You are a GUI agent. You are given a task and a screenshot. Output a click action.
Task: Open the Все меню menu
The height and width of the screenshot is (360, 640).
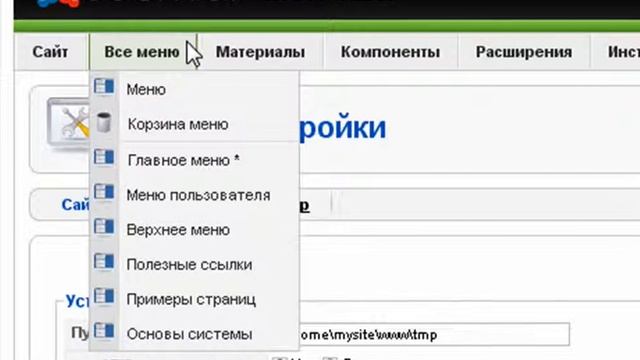pos(142,52)
